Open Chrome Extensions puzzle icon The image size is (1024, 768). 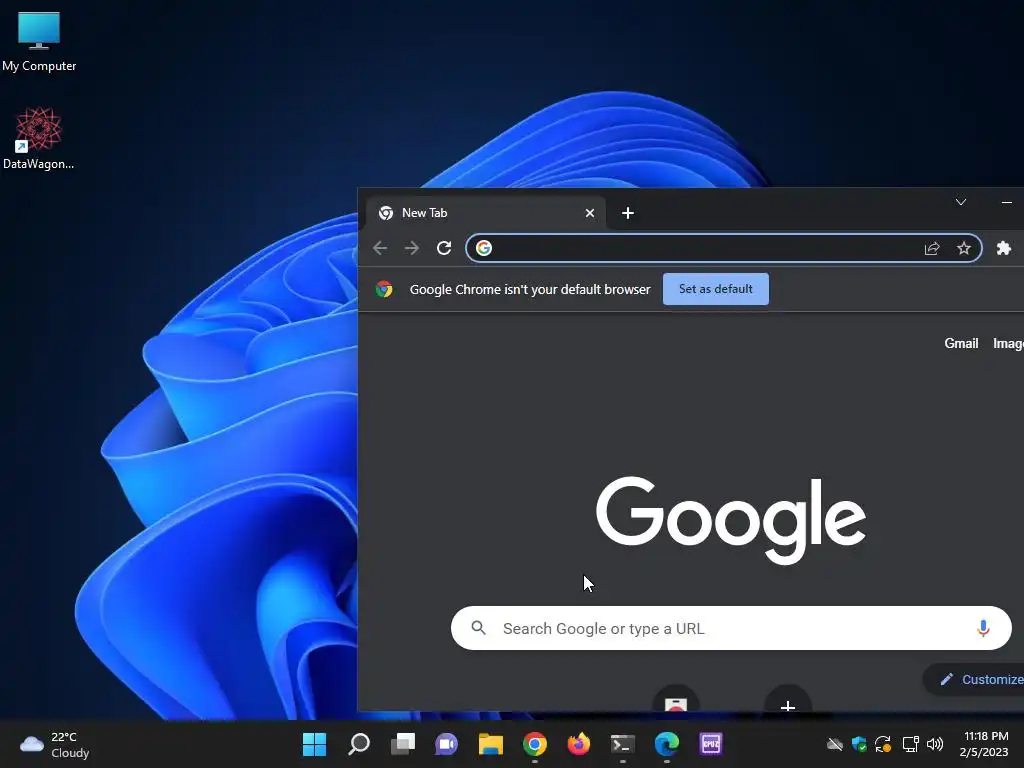tap(1004, 248)
